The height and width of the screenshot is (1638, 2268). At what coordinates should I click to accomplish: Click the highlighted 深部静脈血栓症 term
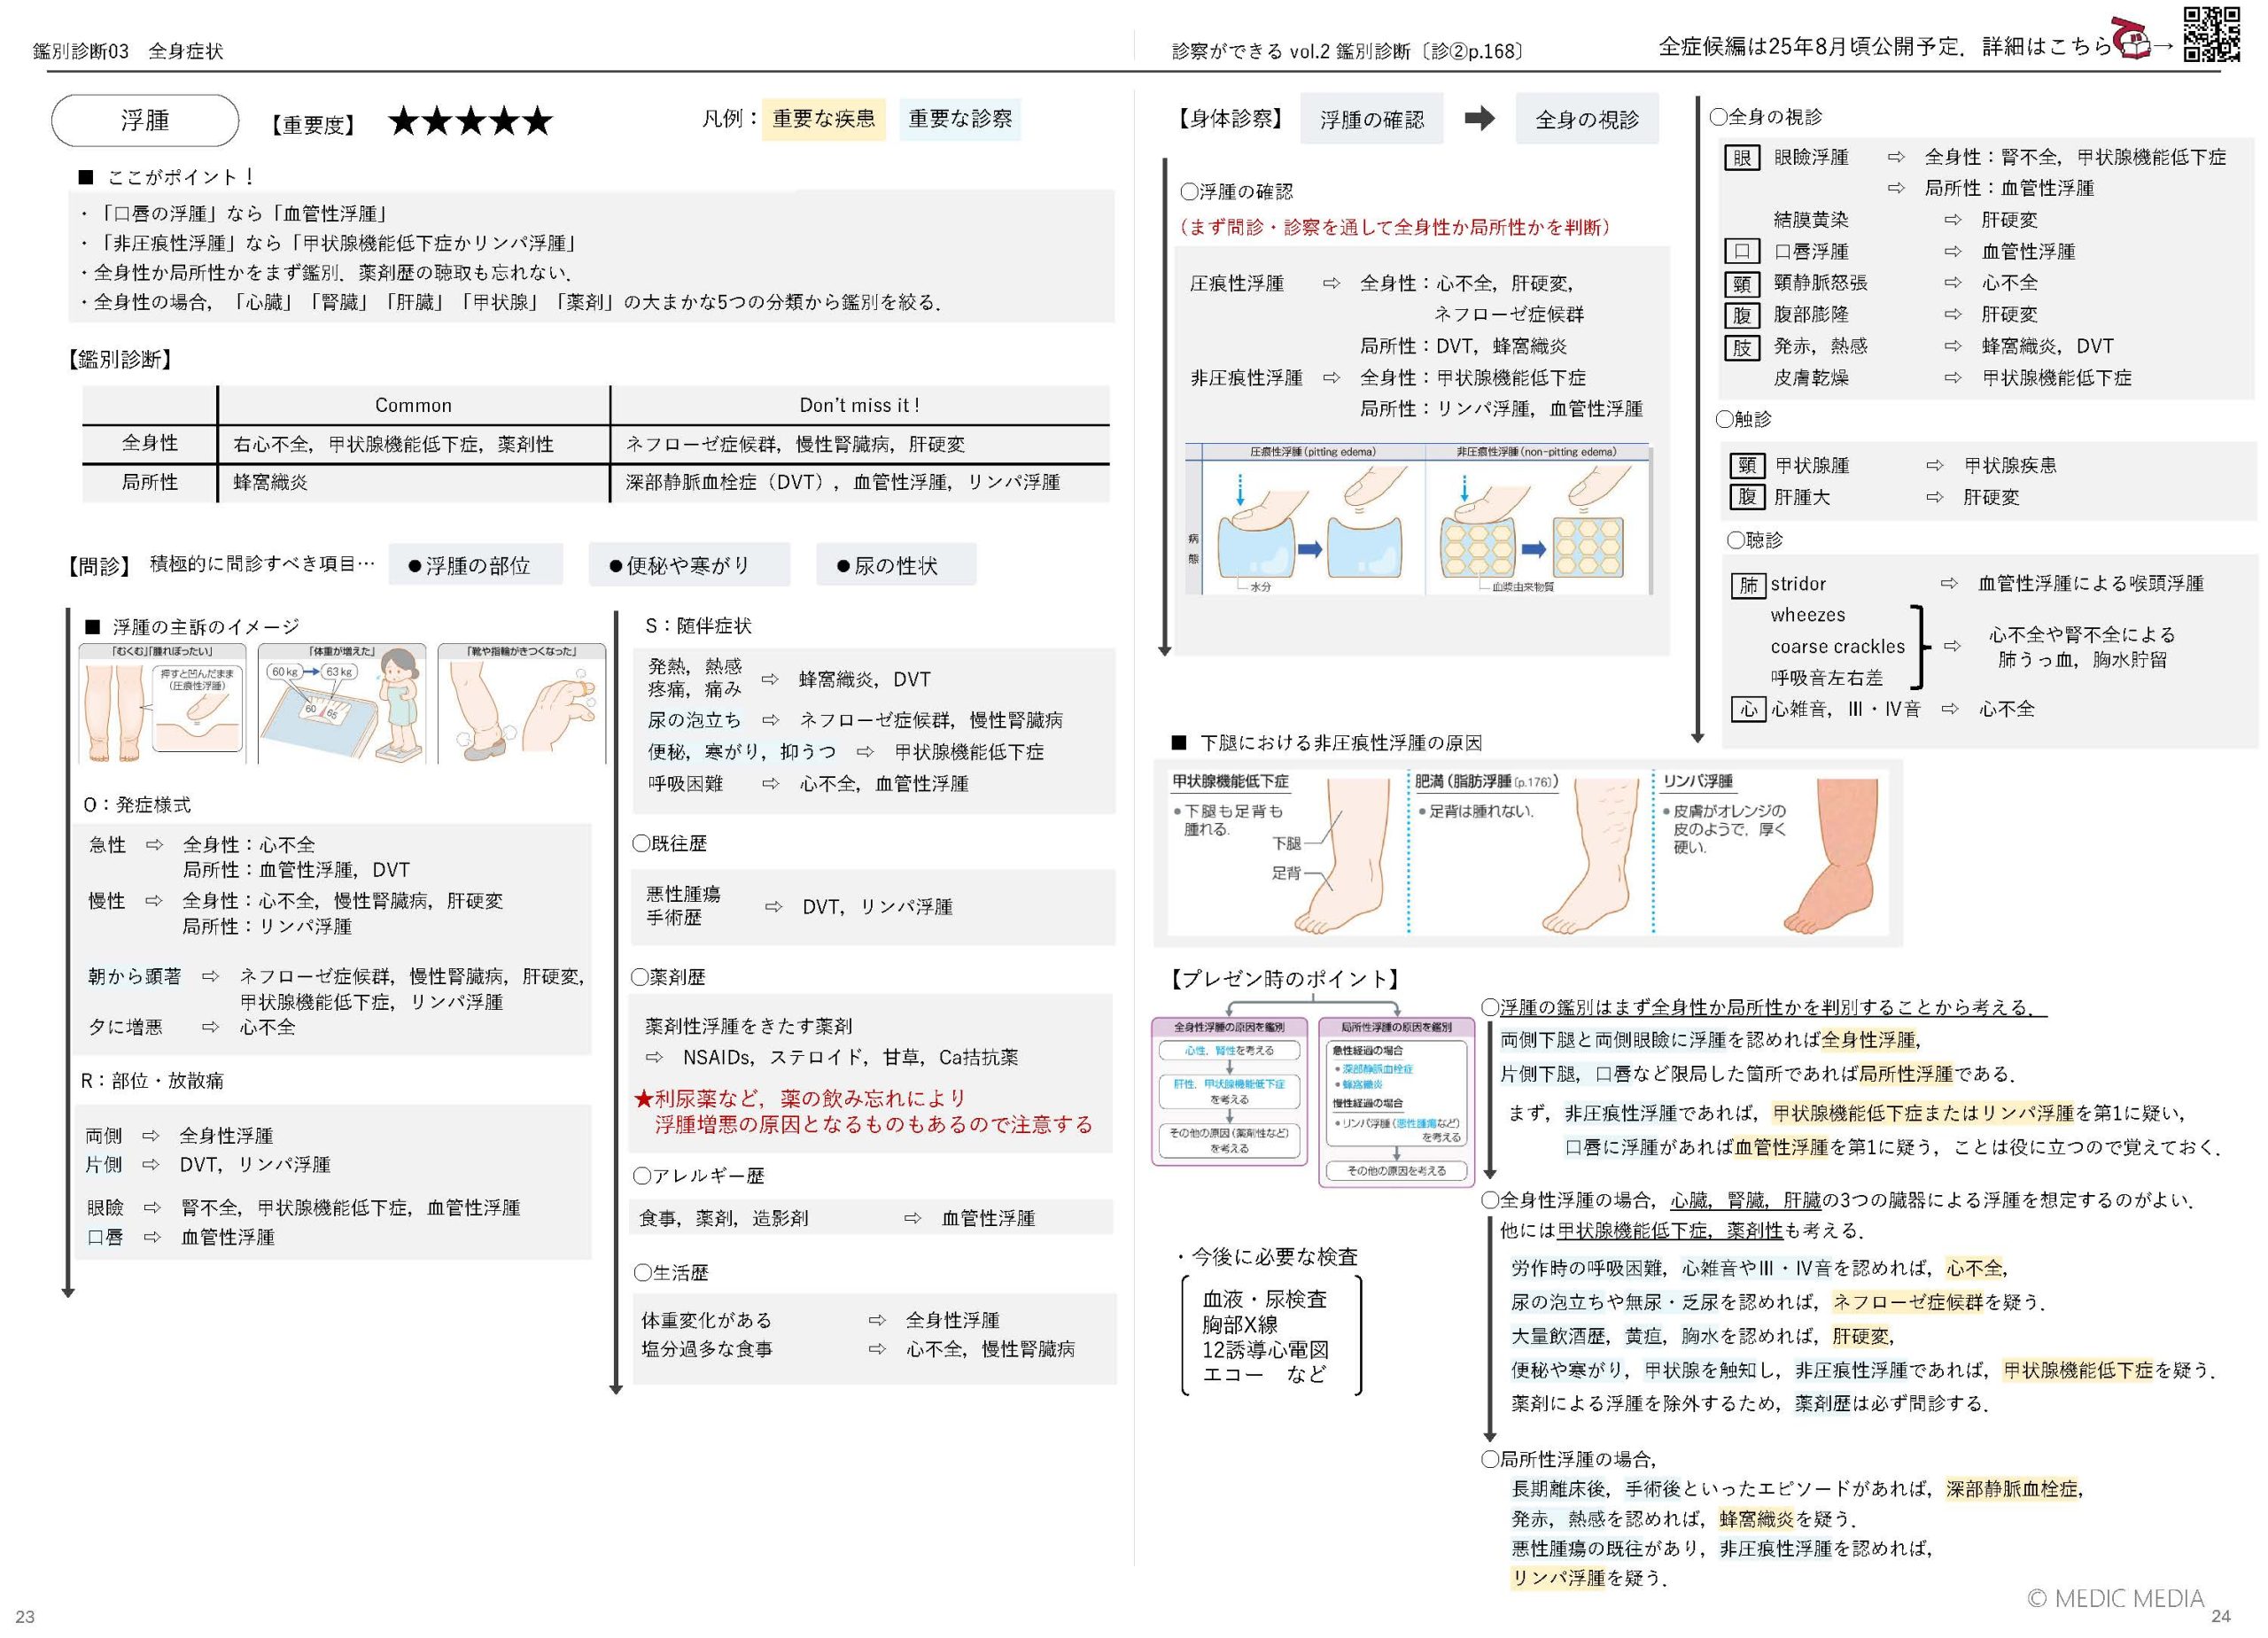click(2012, 1489)
